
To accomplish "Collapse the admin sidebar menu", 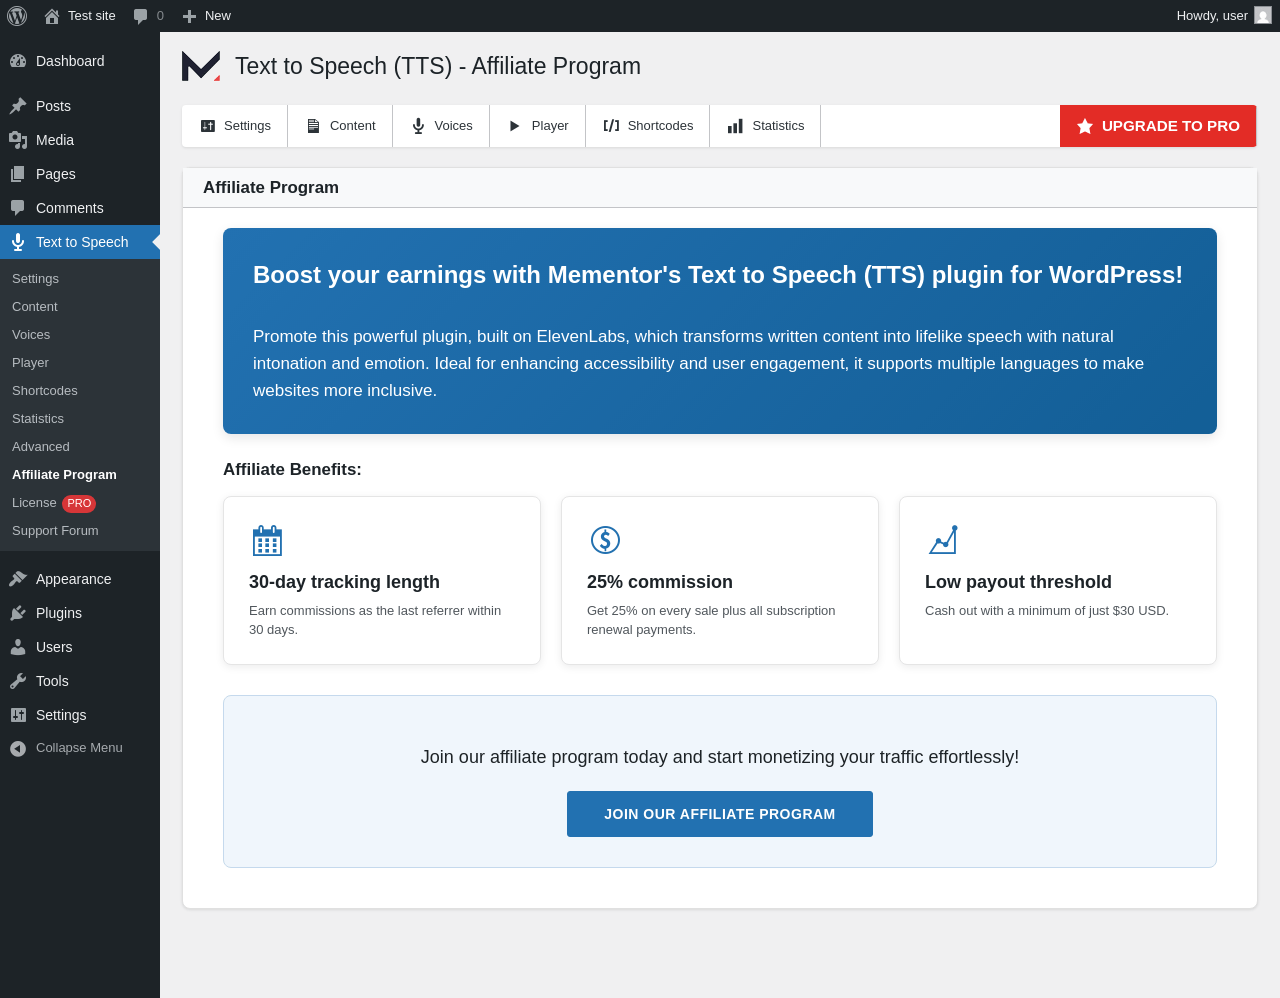I will 80,748.
